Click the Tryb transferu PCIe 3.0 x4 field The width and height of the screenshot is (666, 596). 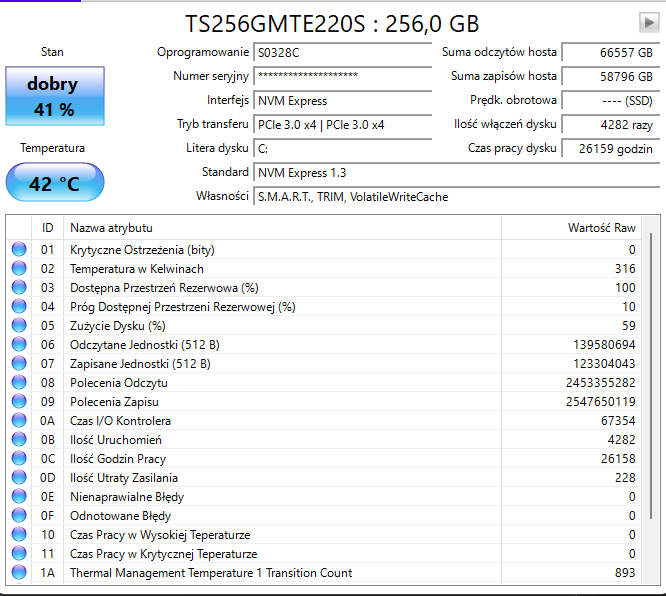click(342, 125)
